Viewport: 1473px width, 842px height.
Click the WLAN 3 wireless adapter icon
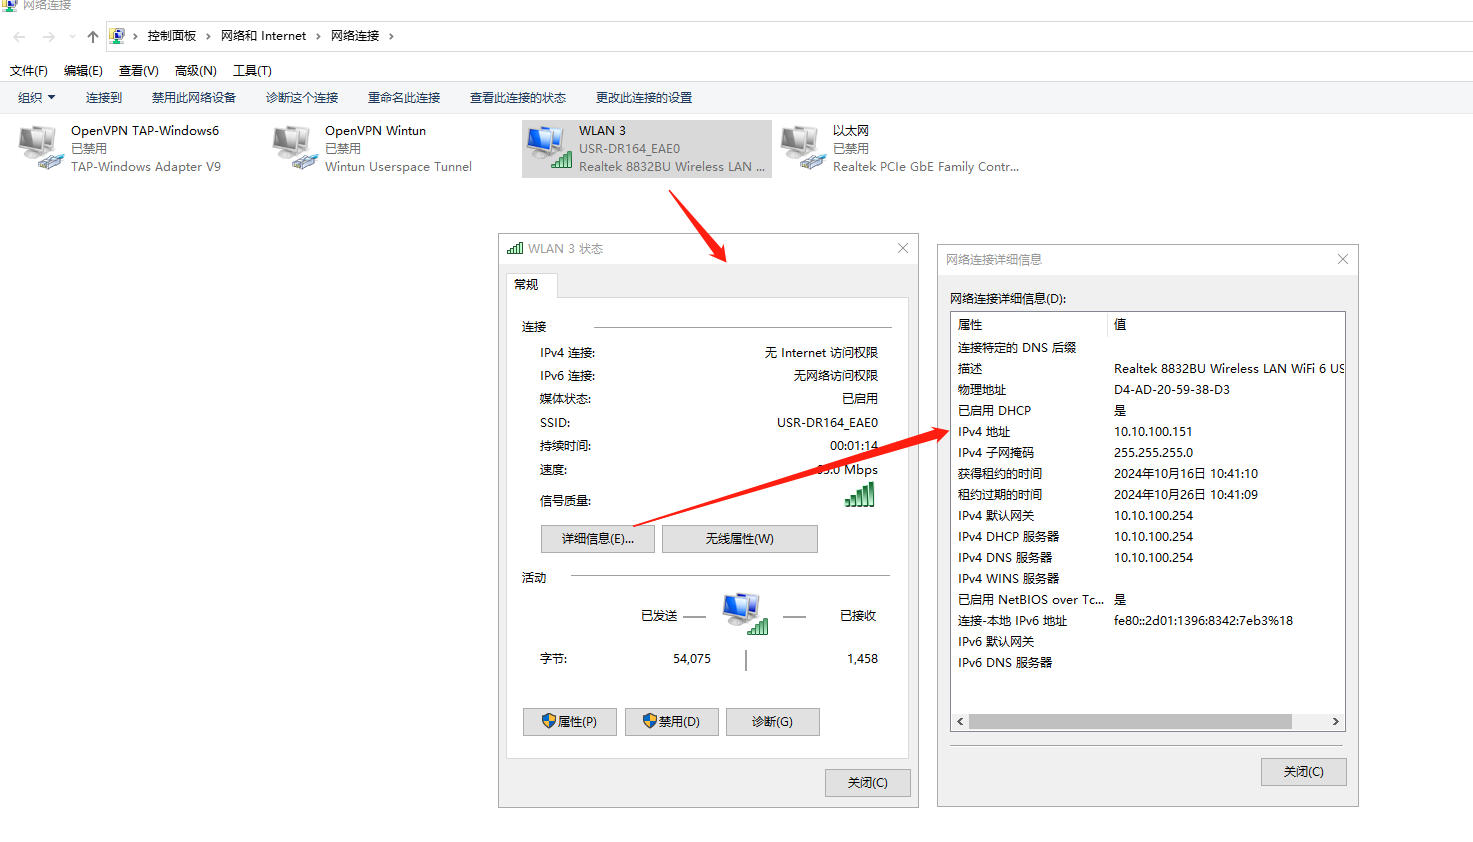point(549,148)
